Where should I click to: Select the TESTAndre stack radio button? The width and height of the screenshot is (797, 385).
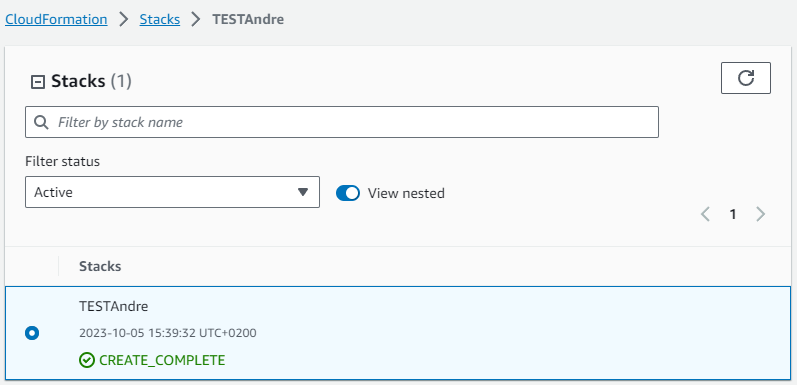(x=32, y=333)
